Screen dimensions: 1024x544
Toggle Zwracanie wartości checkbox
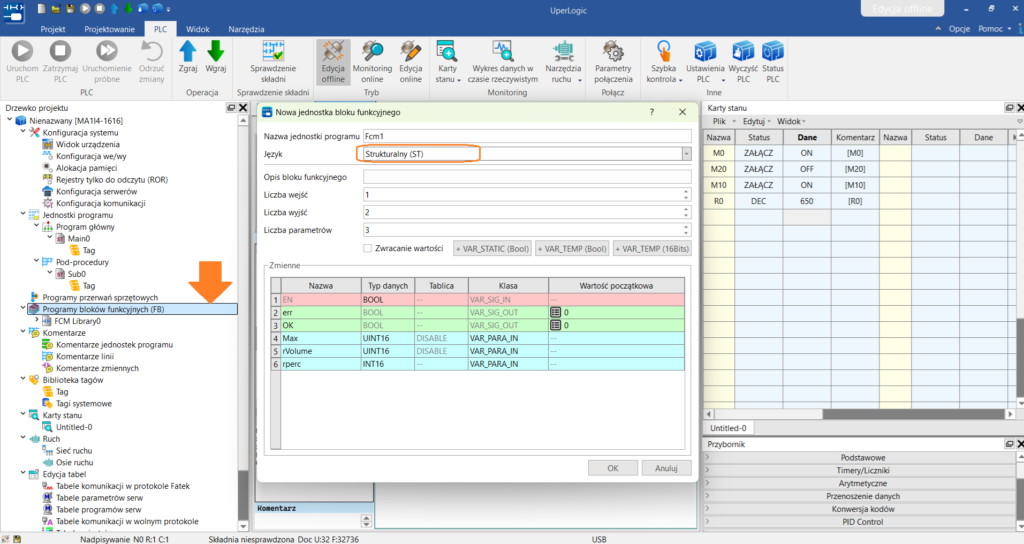[x=368, y=248]
